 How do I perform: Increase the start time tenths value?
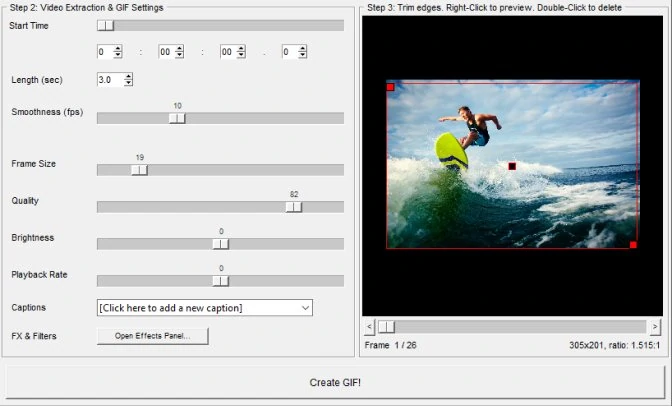(303, 49)
